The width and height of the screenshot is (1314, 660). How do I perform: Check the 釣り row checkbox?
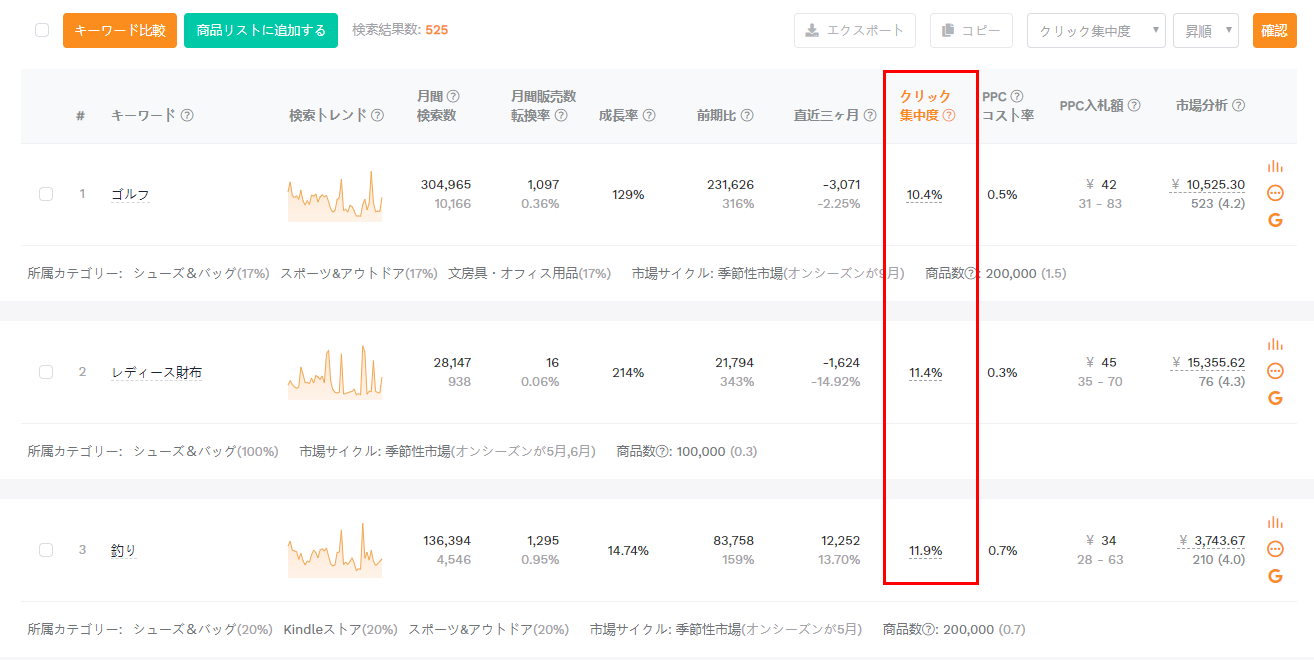coord(46,550)
